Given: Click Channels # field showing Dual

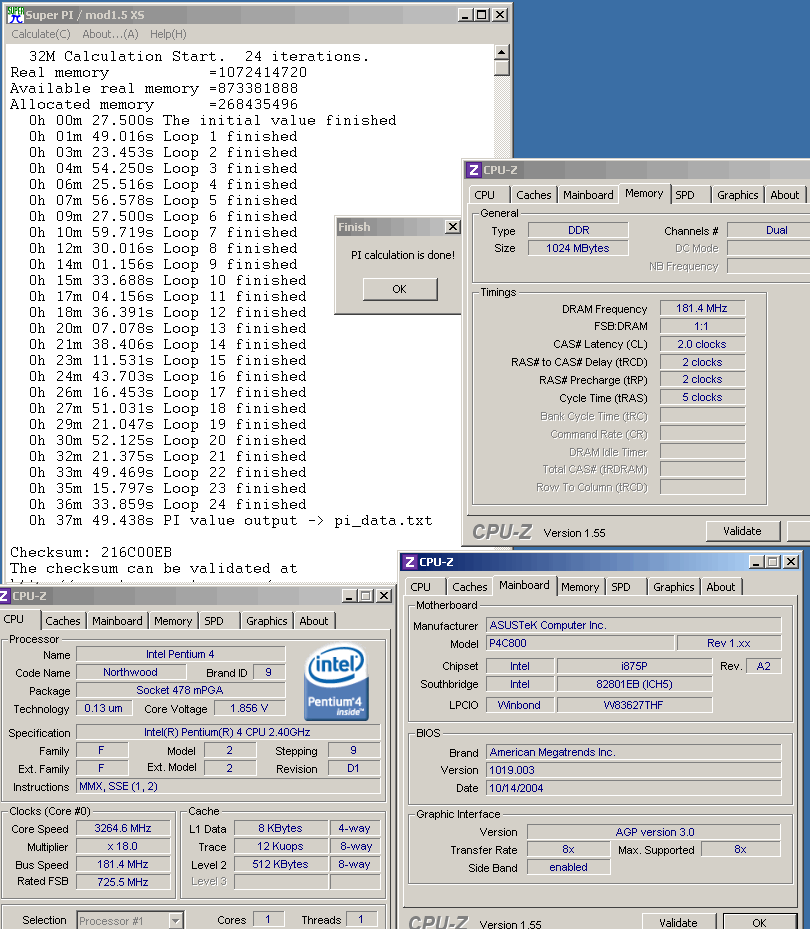Looking at the screenshot, I should pyautogui.click(x=769, y=230).
